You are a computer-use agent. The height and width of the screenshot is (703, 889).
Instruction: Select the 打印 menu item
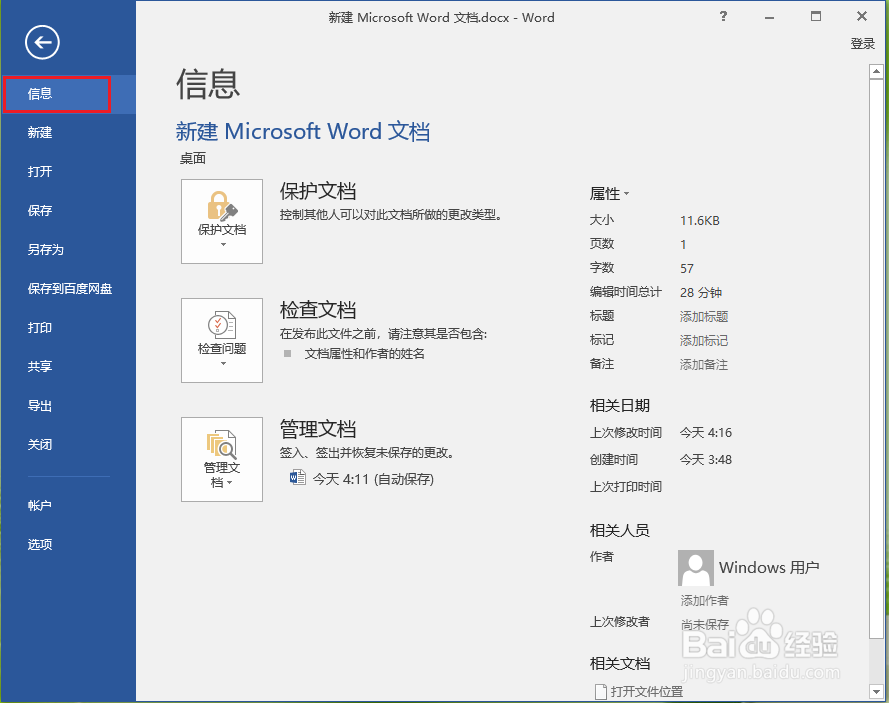click(69, 328)
